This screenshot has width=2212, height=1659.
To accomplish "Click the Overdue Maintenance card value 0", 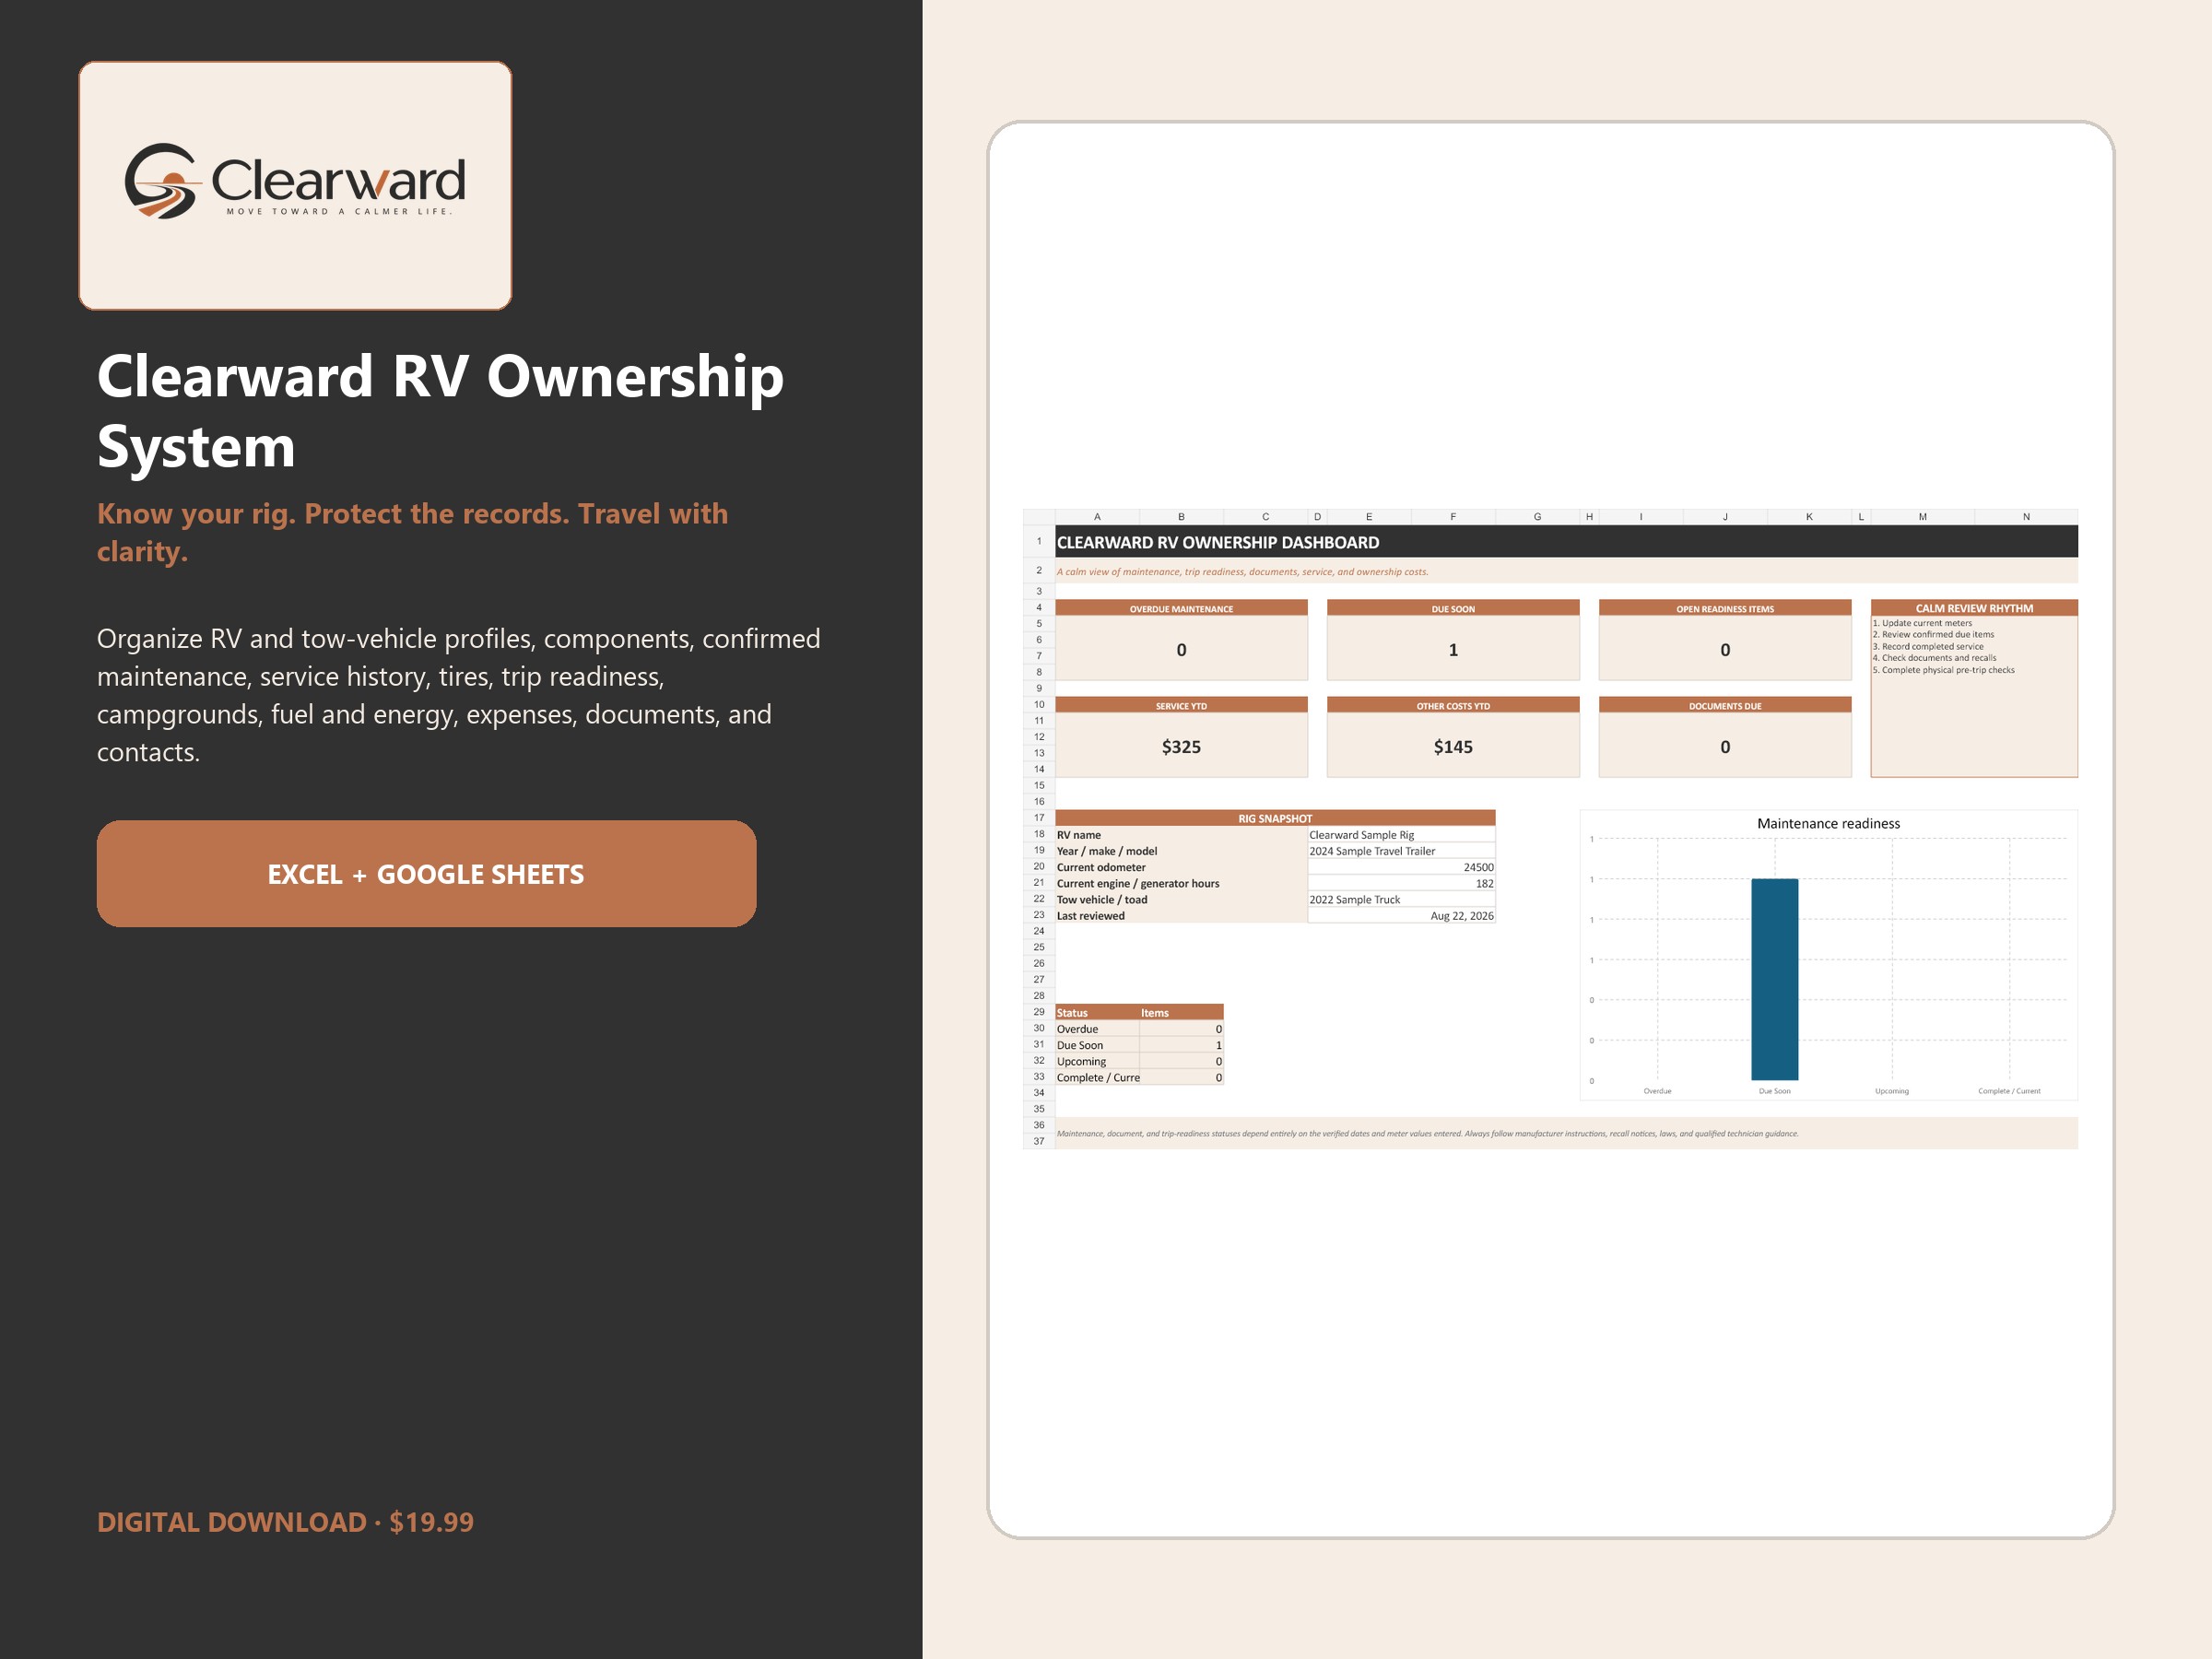I will tap(1181, 650).
